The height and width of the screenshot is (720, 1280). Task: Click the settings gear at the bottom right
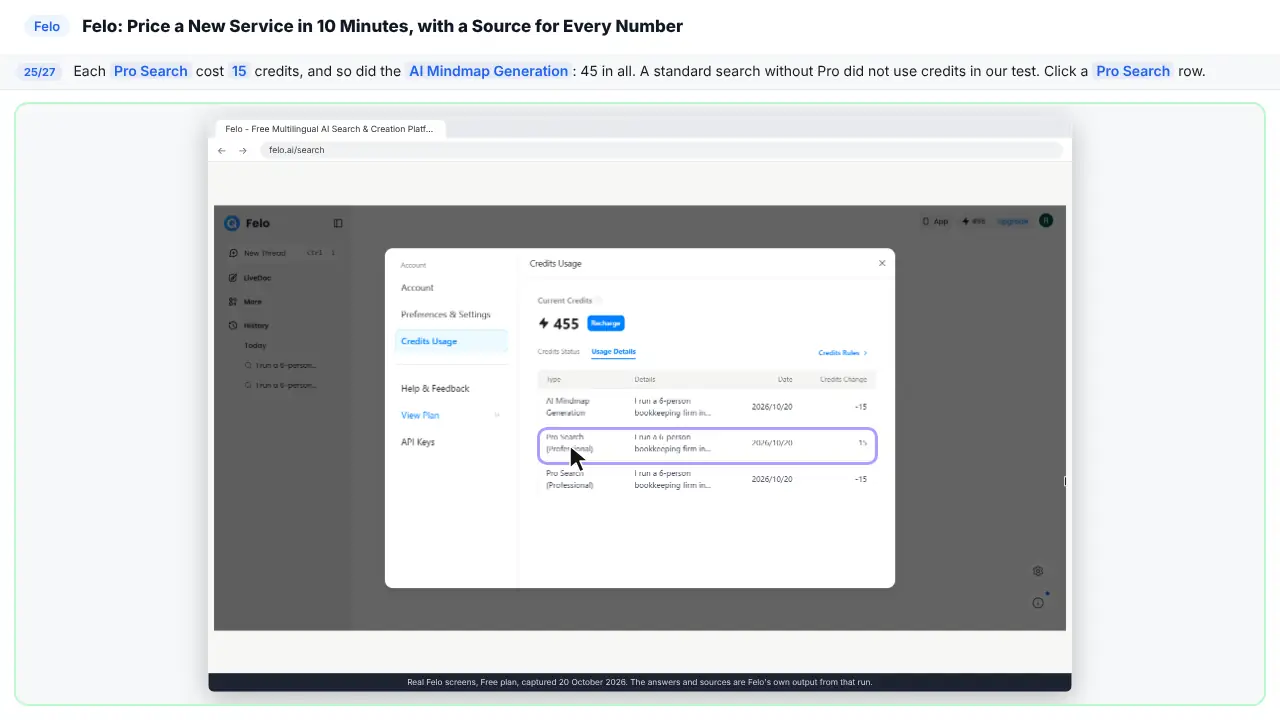(x=1038, y=571)
